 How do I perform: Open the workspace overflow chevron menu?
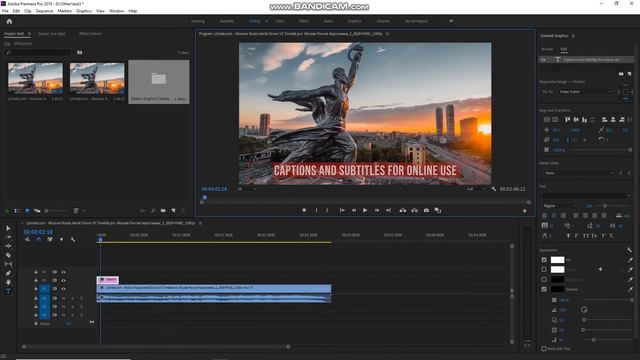(451, 21)
